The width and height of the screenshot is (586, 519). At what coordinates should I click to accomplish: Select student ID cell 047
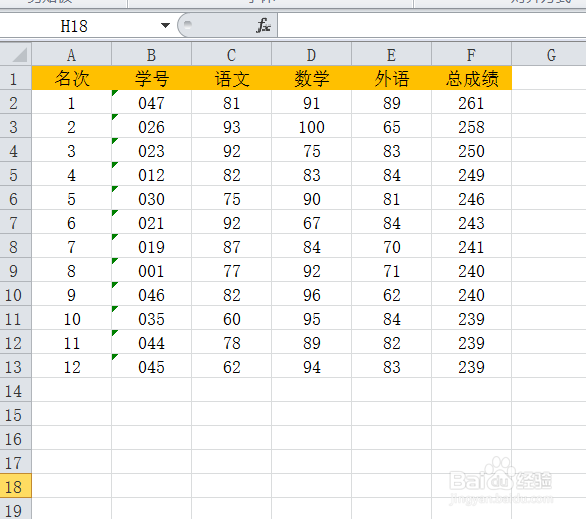(x=151, y=102)
